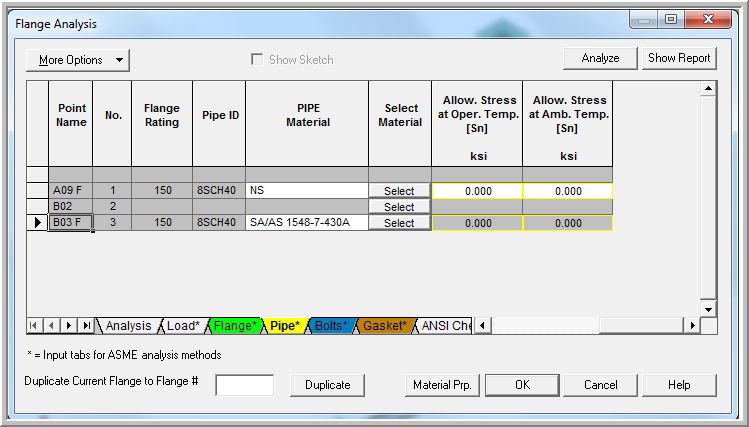The width and height of the screenshot is (749, 427).
Task: Click the horizontal scrollbar right arrow
Action: click(692, 326)
